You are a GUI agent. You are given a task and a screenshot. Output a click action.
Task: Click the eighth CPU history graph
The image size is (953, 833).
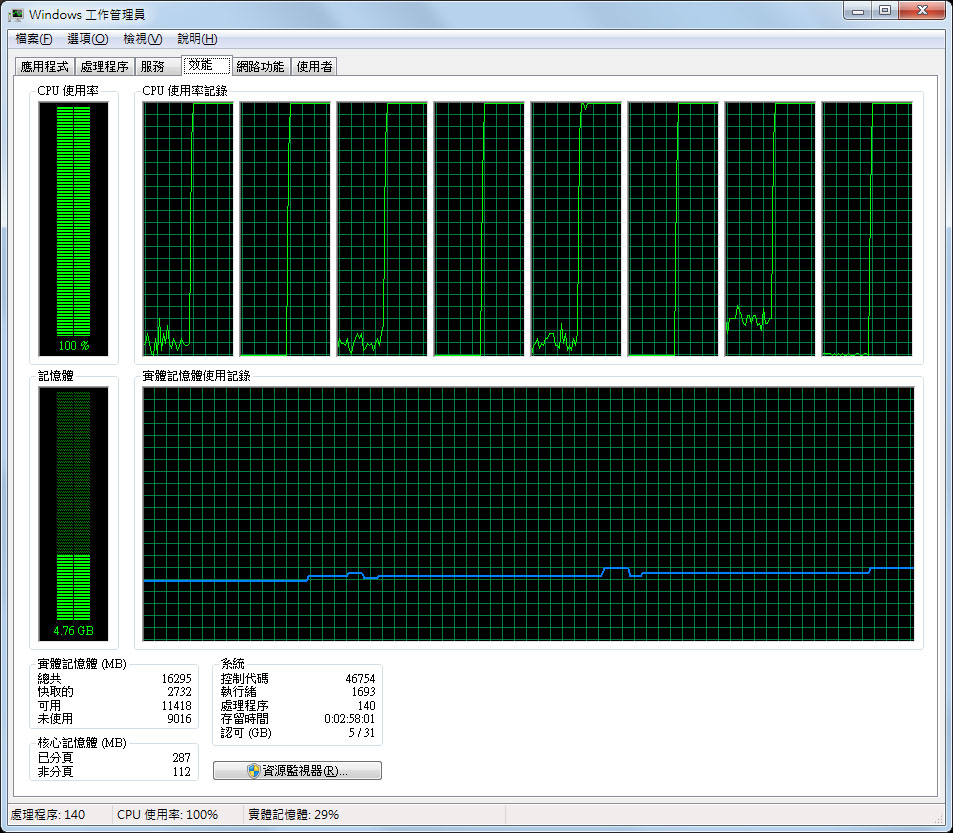[867, 228]
